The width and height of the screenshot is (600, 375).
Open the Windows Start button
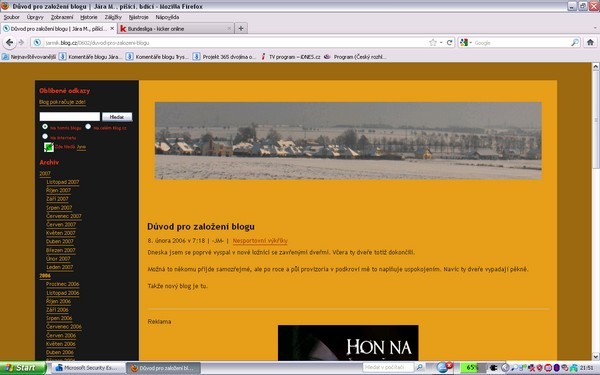(x=22, y=368)
